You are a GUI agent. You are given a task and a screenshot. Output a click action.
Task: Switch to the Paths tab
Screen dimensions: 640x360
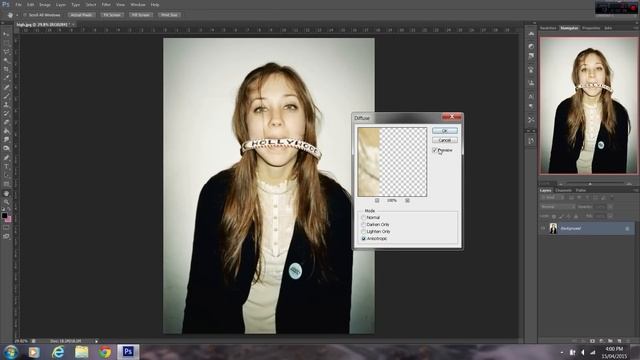coord(581,190)
